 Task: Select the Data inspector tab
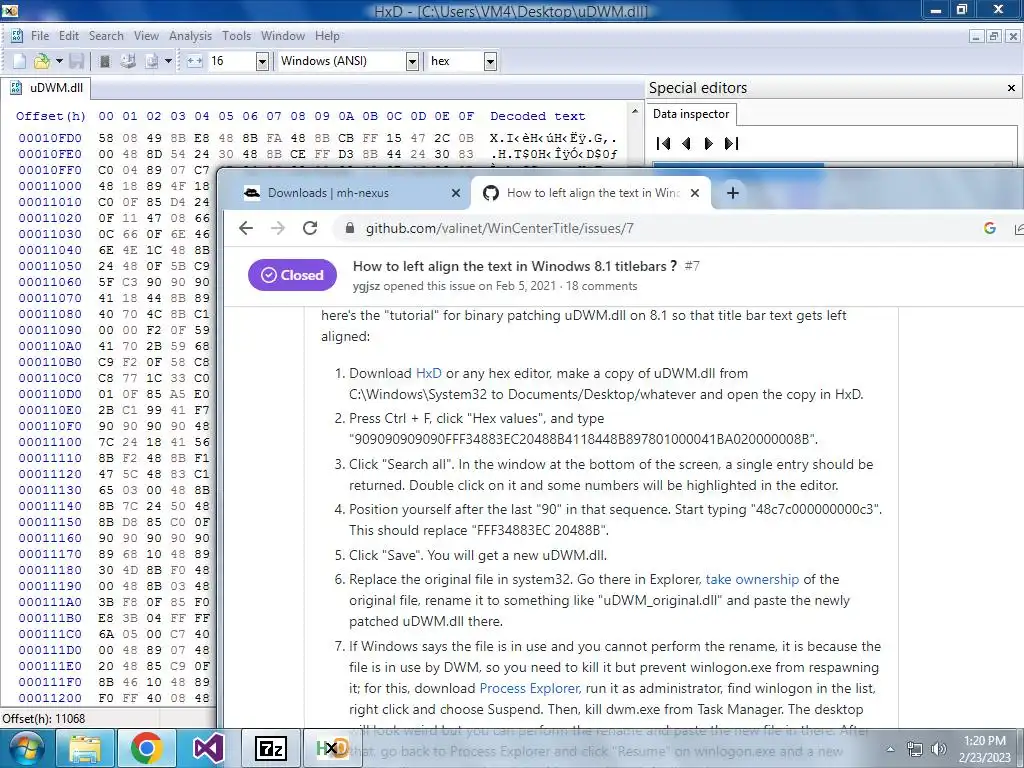[691, 114]
